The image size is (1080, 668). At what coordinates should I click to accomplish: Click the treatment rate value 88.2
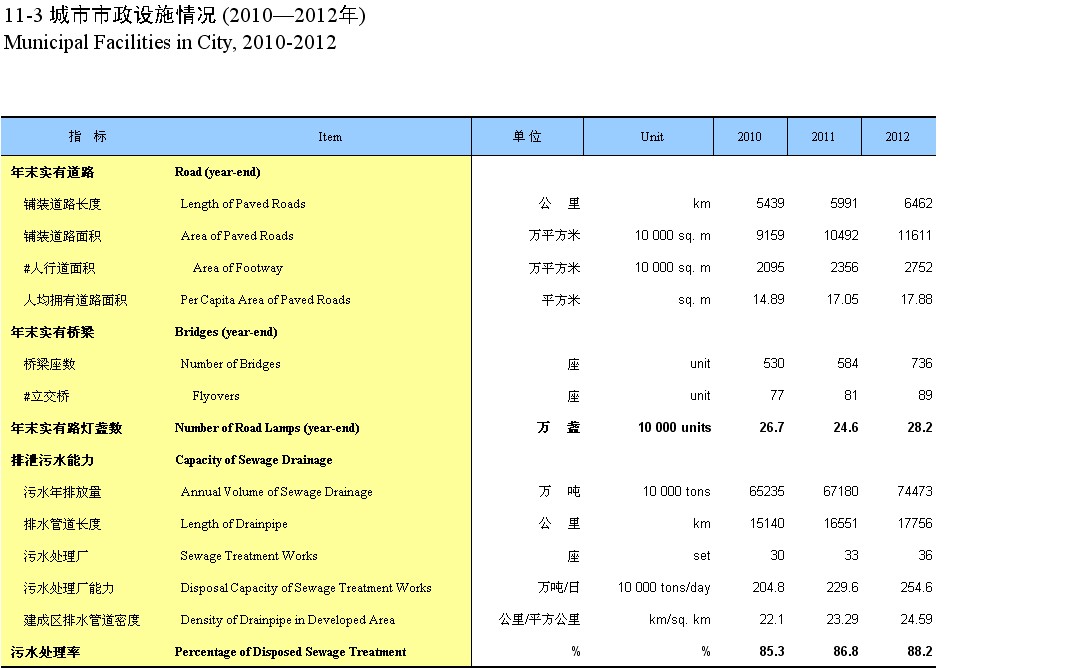pos(920,651)
